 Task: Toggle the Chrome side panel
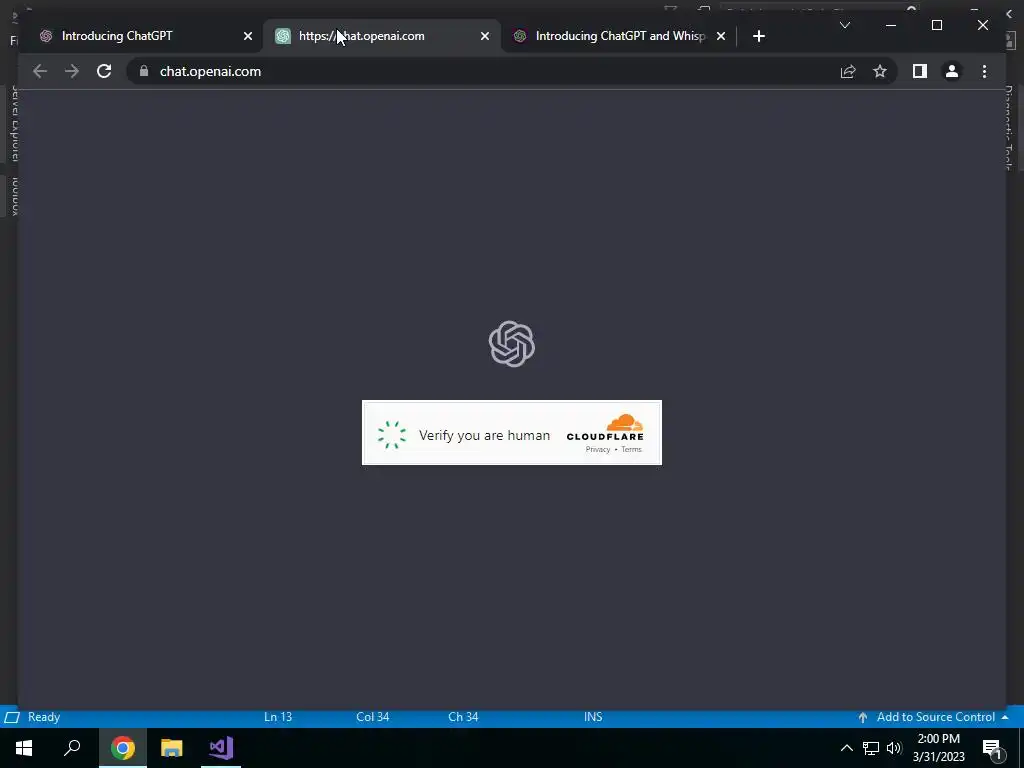click(x=920, y=71)
